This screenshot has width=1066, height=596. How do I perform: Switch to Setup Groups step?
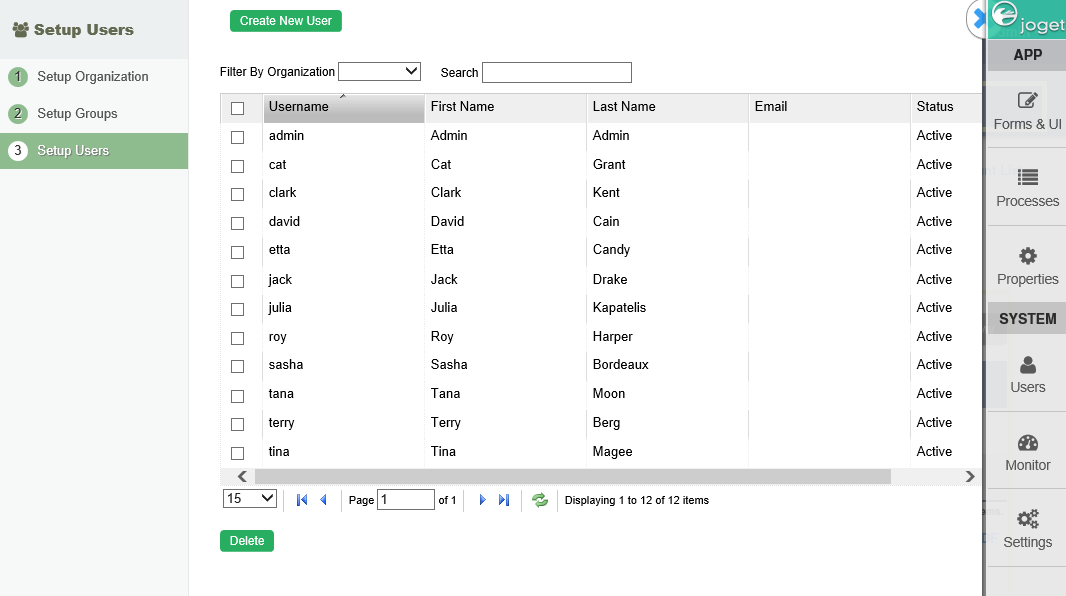coord(77,114)
